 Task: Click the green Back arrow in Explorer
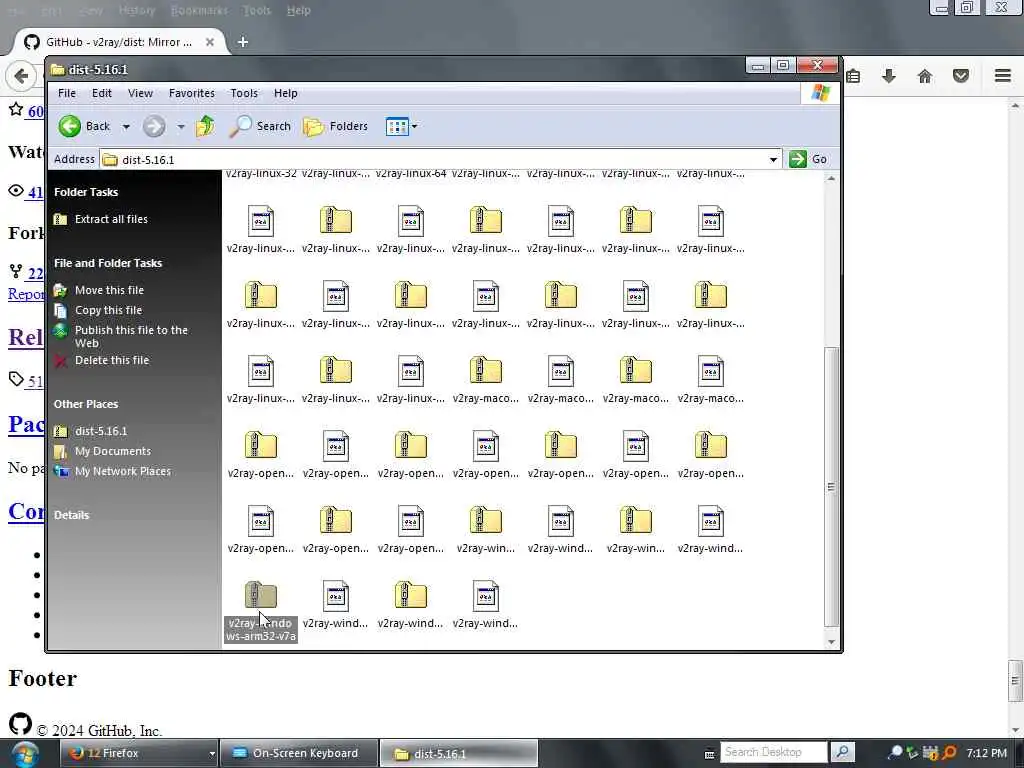click(69, 126)
